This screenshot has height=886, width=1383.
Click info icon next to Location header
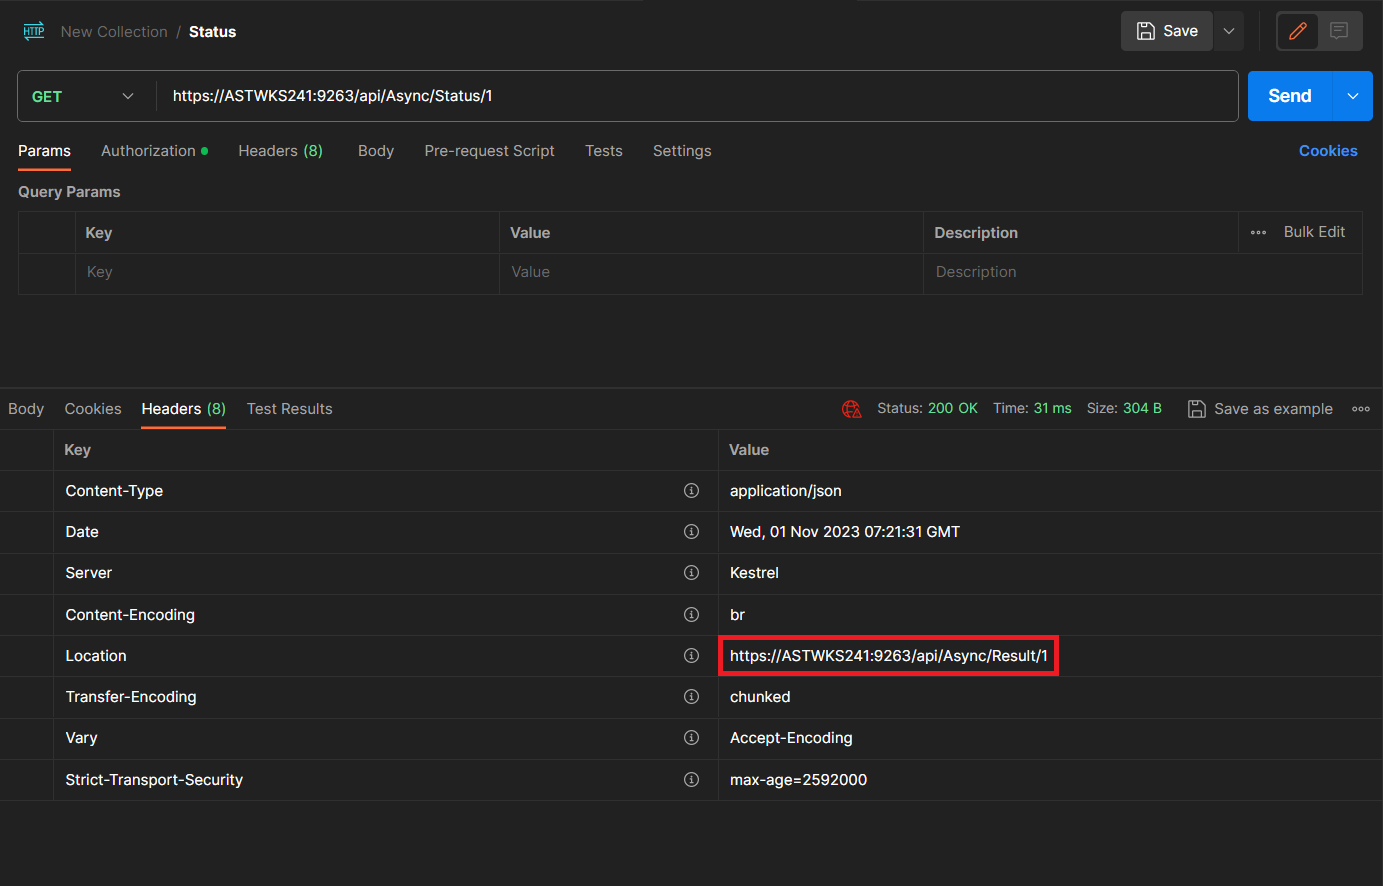[x=691, y=656]
